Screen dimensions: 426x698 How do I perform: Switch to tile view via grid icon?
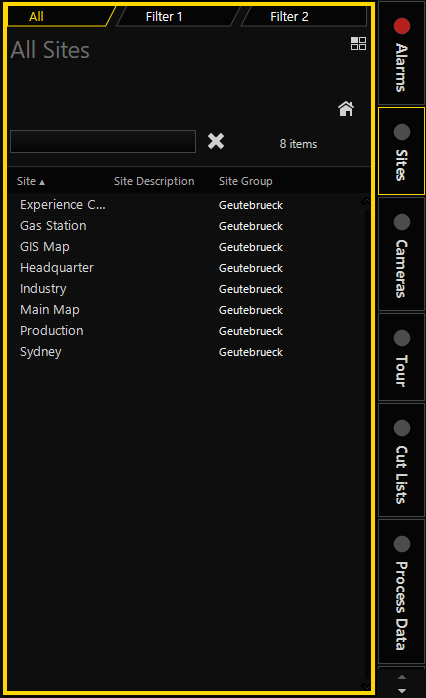(x=358, y=44)
